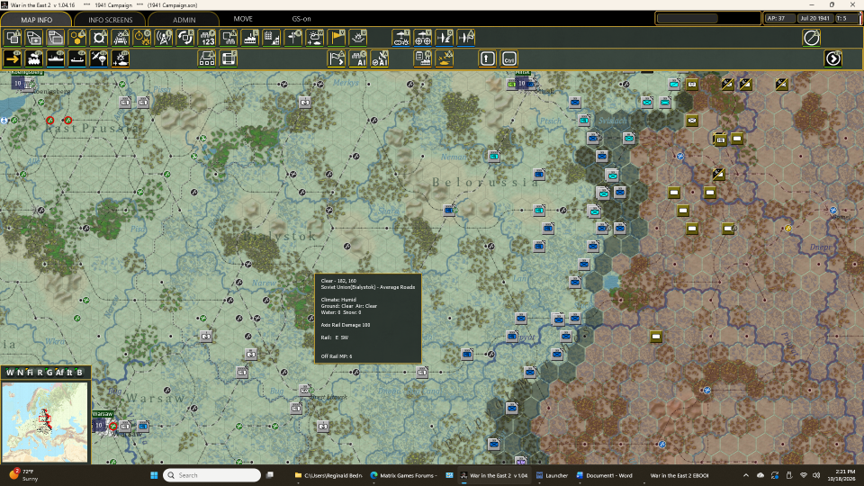Toggle the circular ring overlay icon
The height and width of the screenshot is (486, 864).
[x=99, y=38]
